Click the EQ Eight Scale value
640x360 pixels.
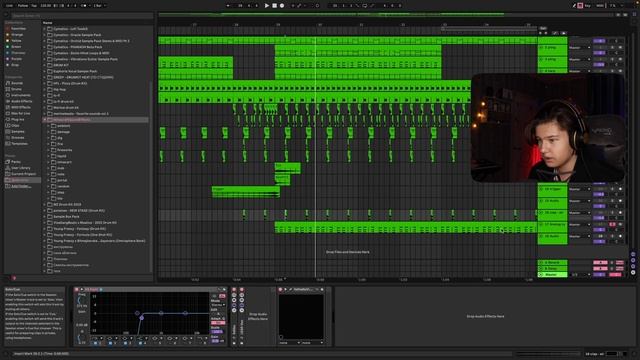click(217, 332)
